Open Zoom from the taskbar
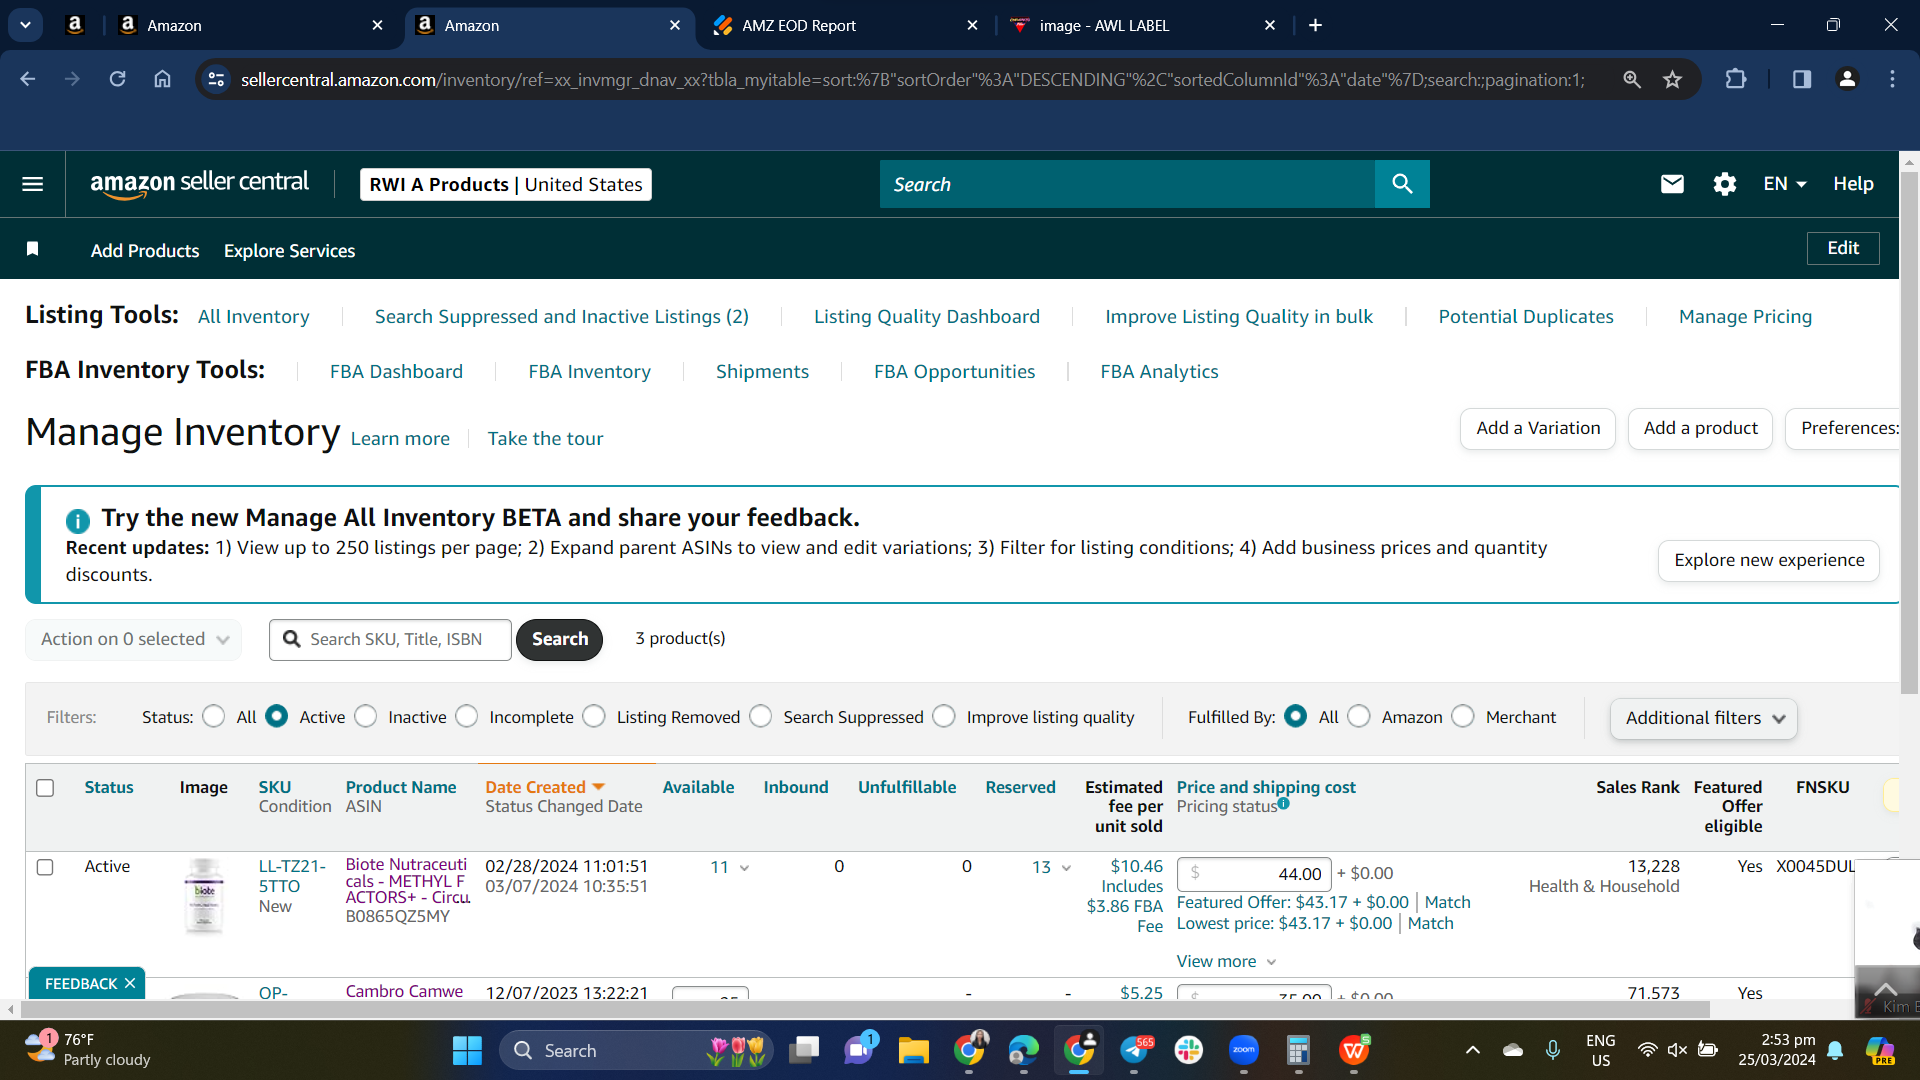Viewport: 1920px width, 1080px height. [x=1244, y=1050]
